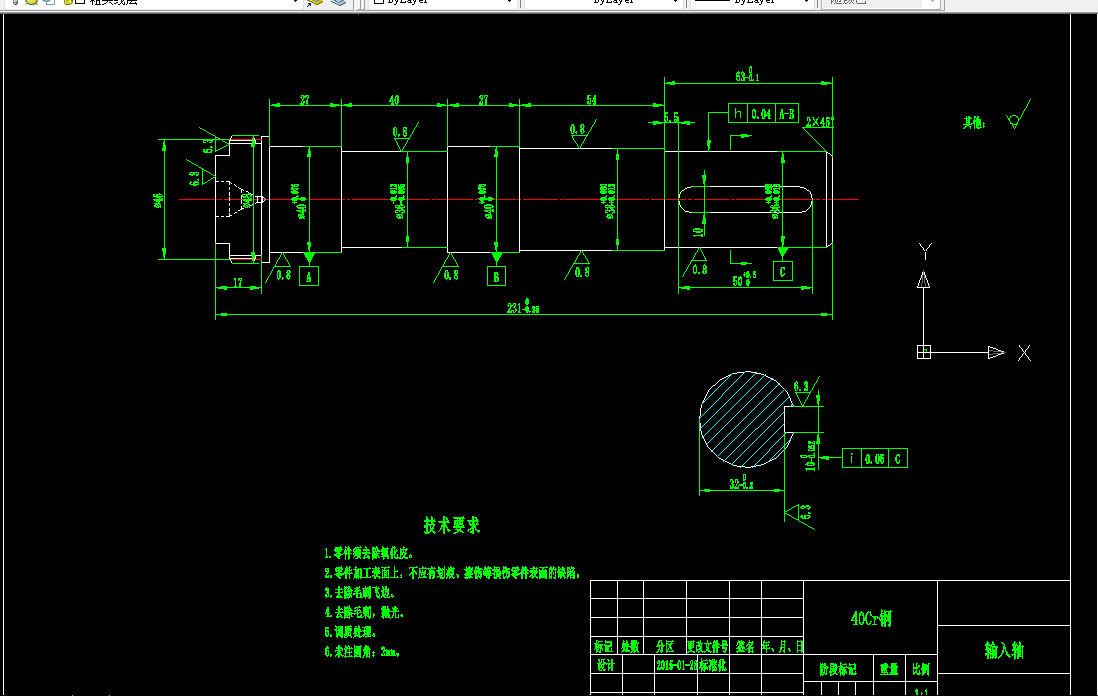Viewport: 1098px width, 696px height.
Task: Select the 签名 title block cell
Action: tap(745, 646)
